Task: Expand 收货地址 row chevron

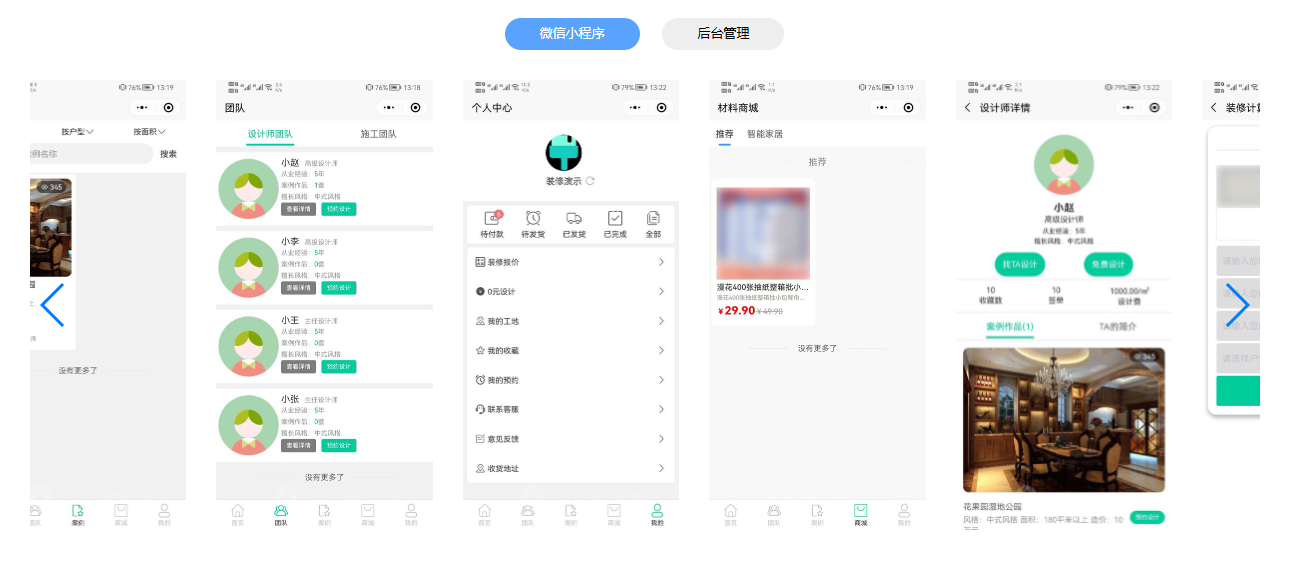Action: [x=661, y=468]
